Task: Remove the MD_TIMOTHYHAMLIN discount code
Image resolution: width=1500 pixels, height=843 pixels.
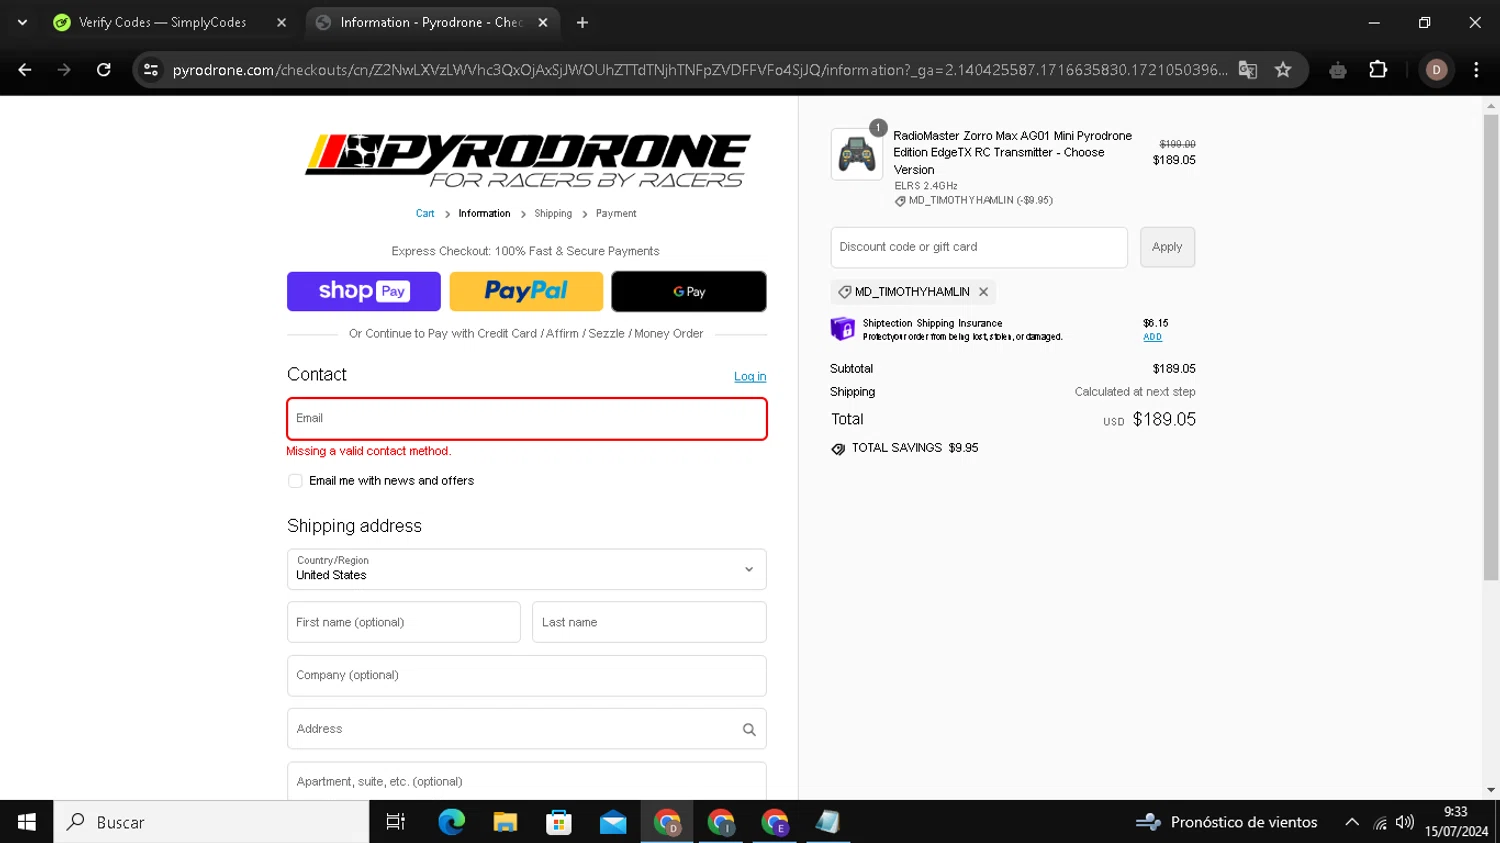Action: (x=983, y=292)
